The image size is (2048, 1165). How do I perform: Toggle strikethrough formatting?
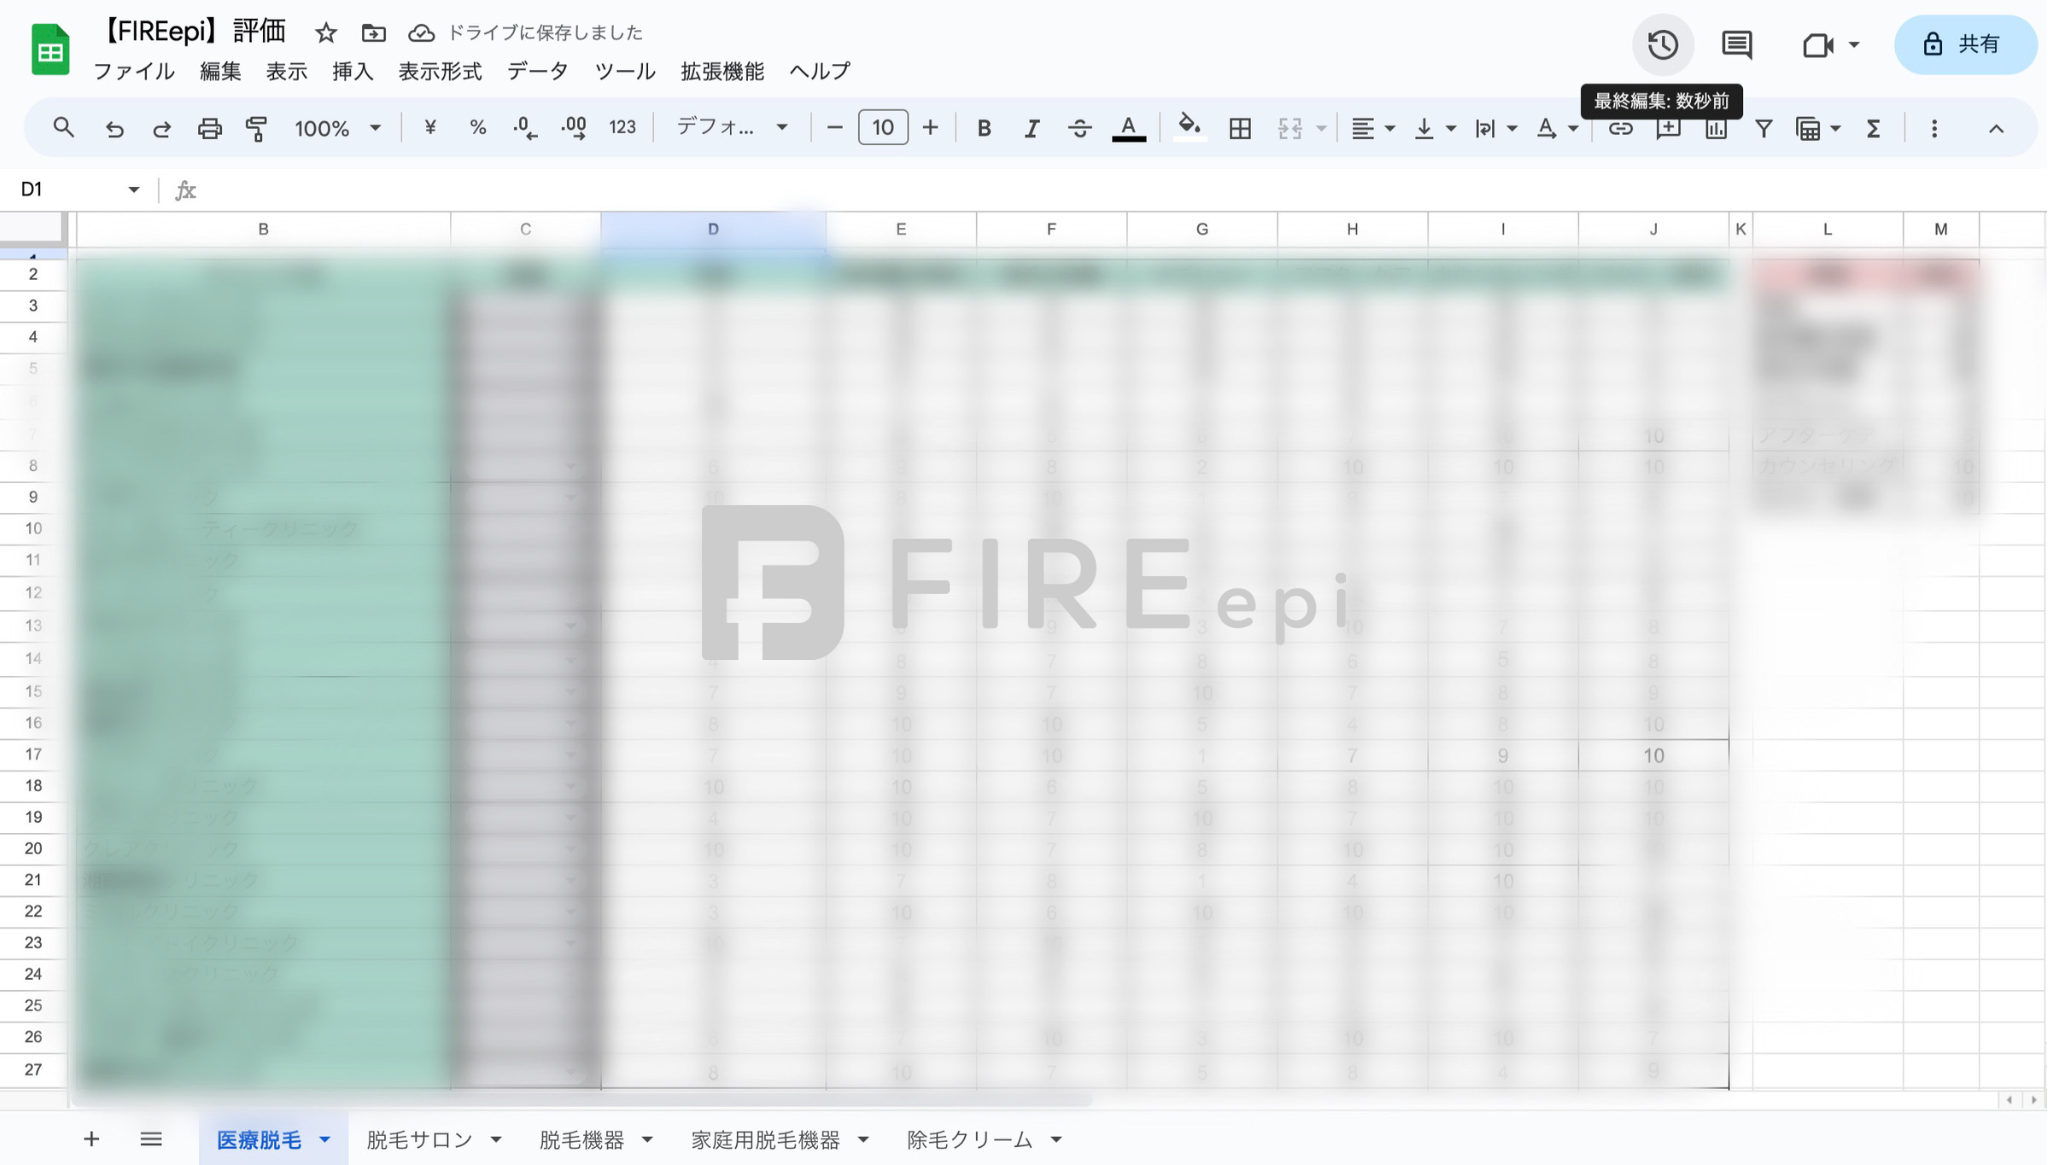pyautogui.click(x=1079, y=128)
